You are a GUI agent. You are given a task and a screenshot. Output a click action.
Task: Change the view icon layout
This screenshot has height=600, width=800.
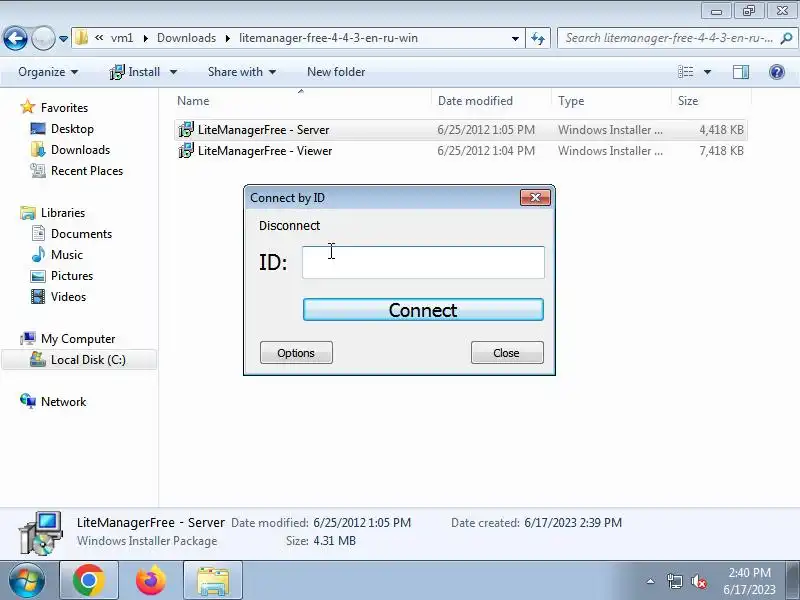tap(686, 72)
